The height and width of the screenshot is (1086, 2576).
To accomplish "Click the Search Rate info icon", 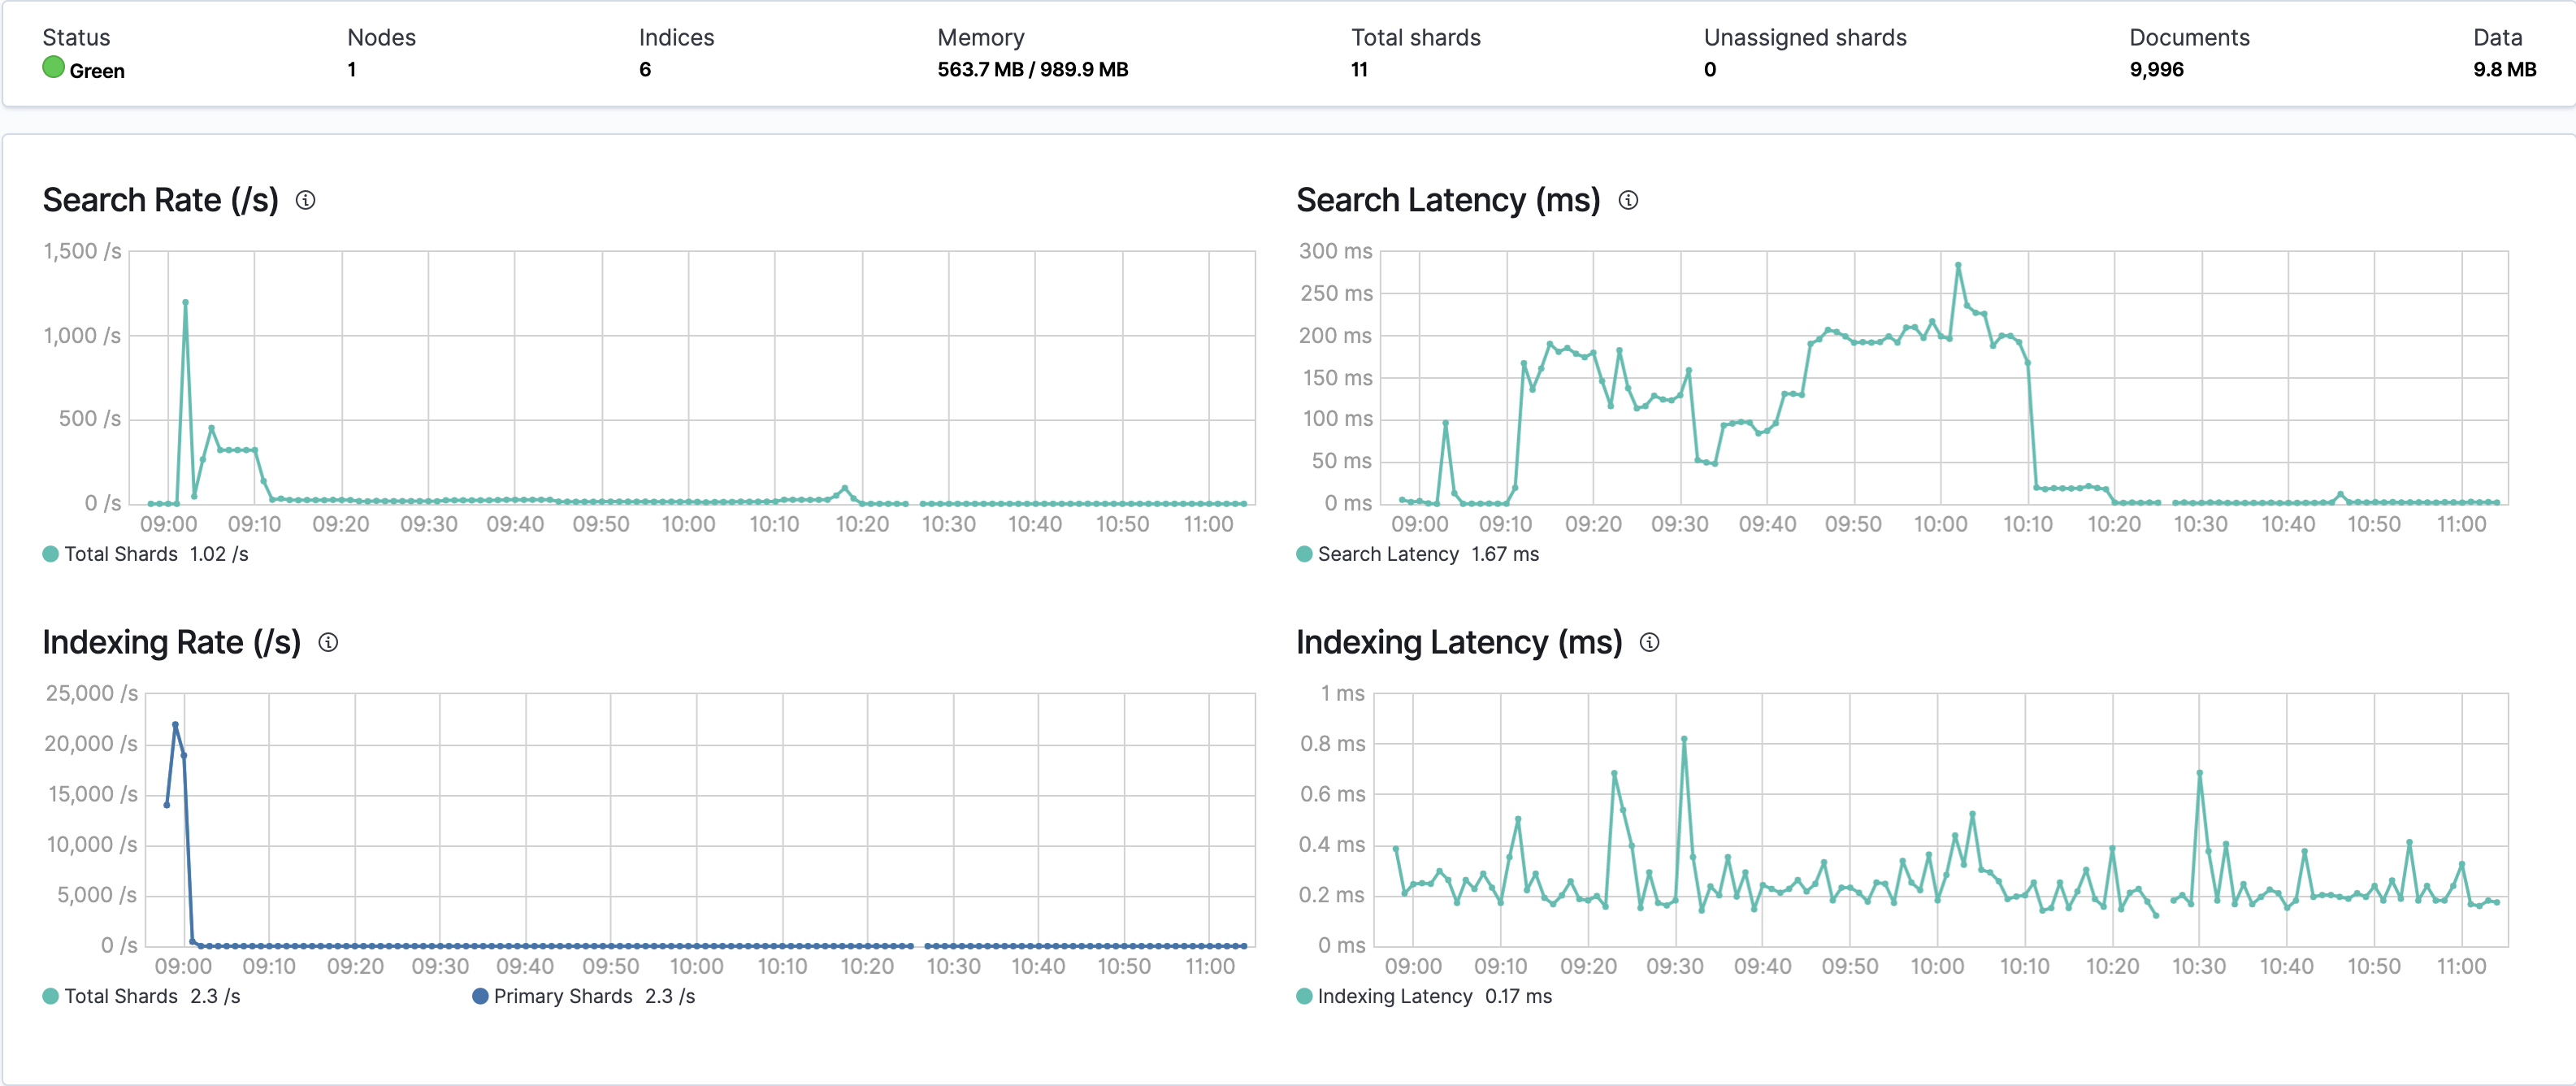I will pos(307,200).
